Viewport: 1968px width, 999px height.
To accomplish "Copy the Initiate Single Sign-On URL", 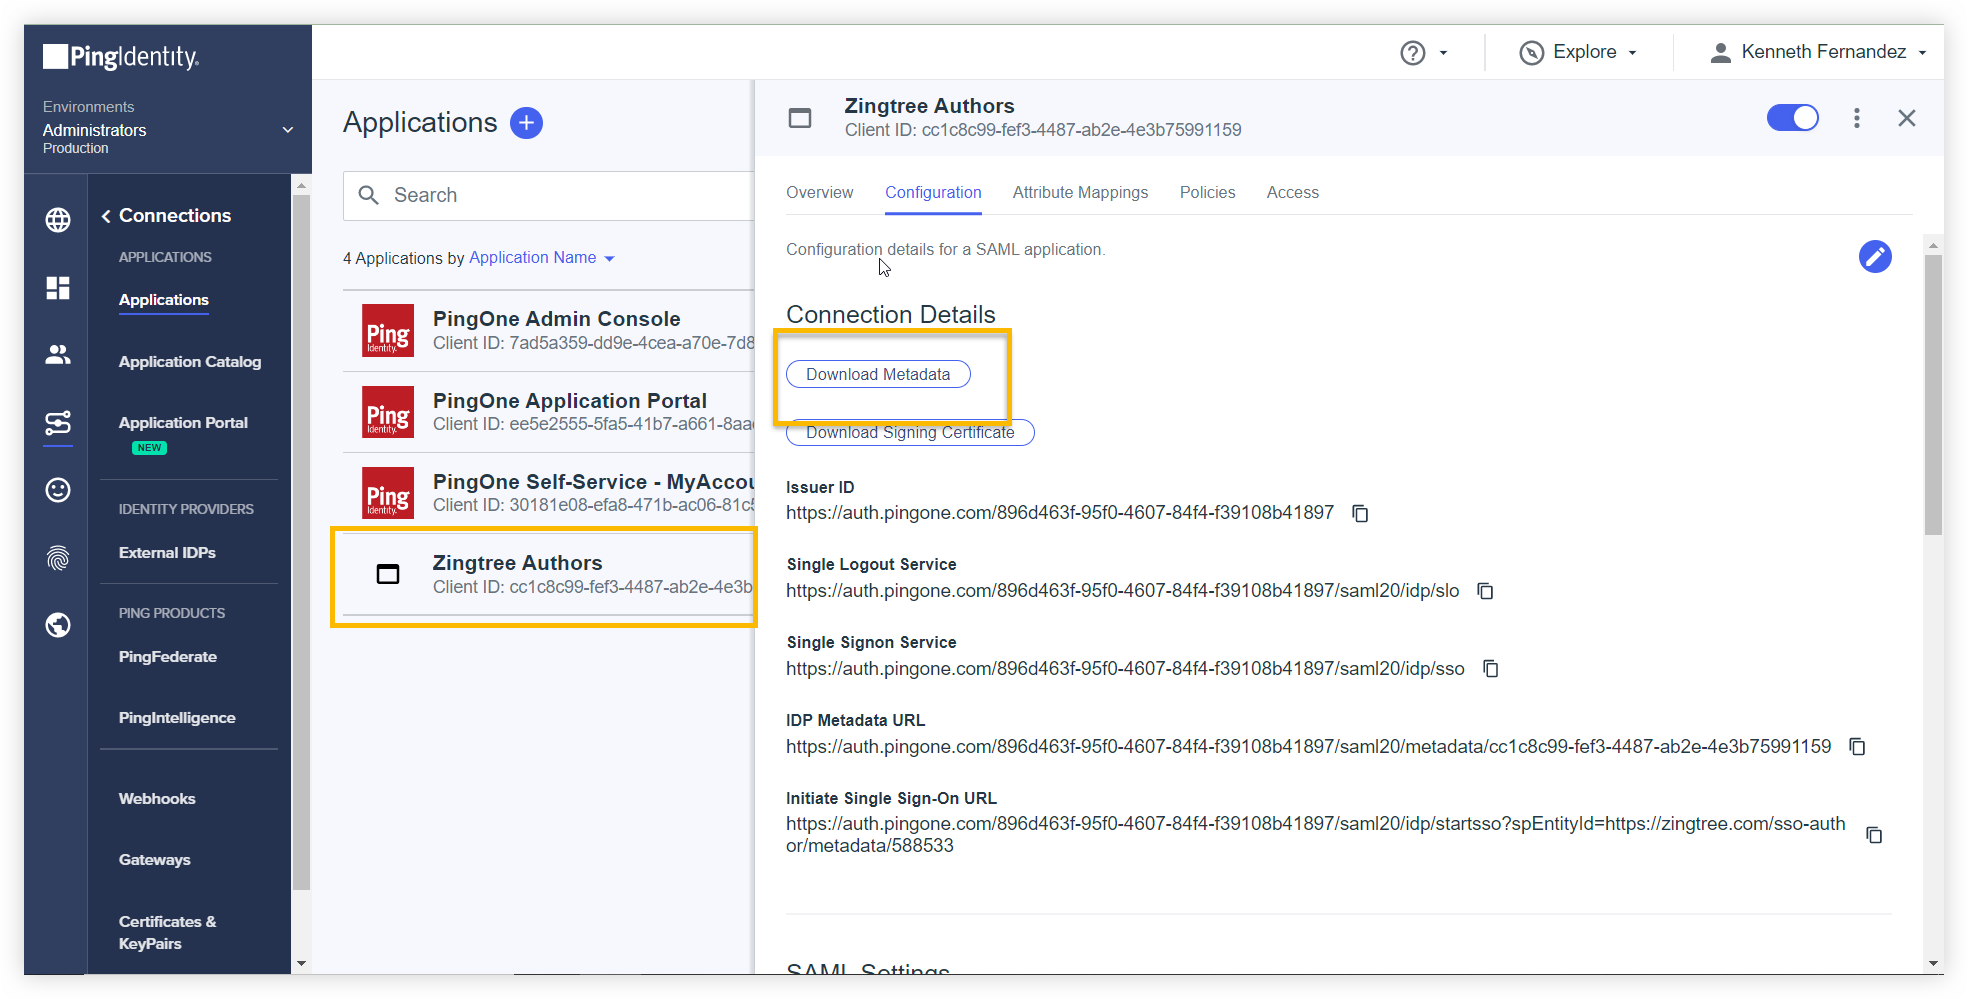I will pos(1874,834).
